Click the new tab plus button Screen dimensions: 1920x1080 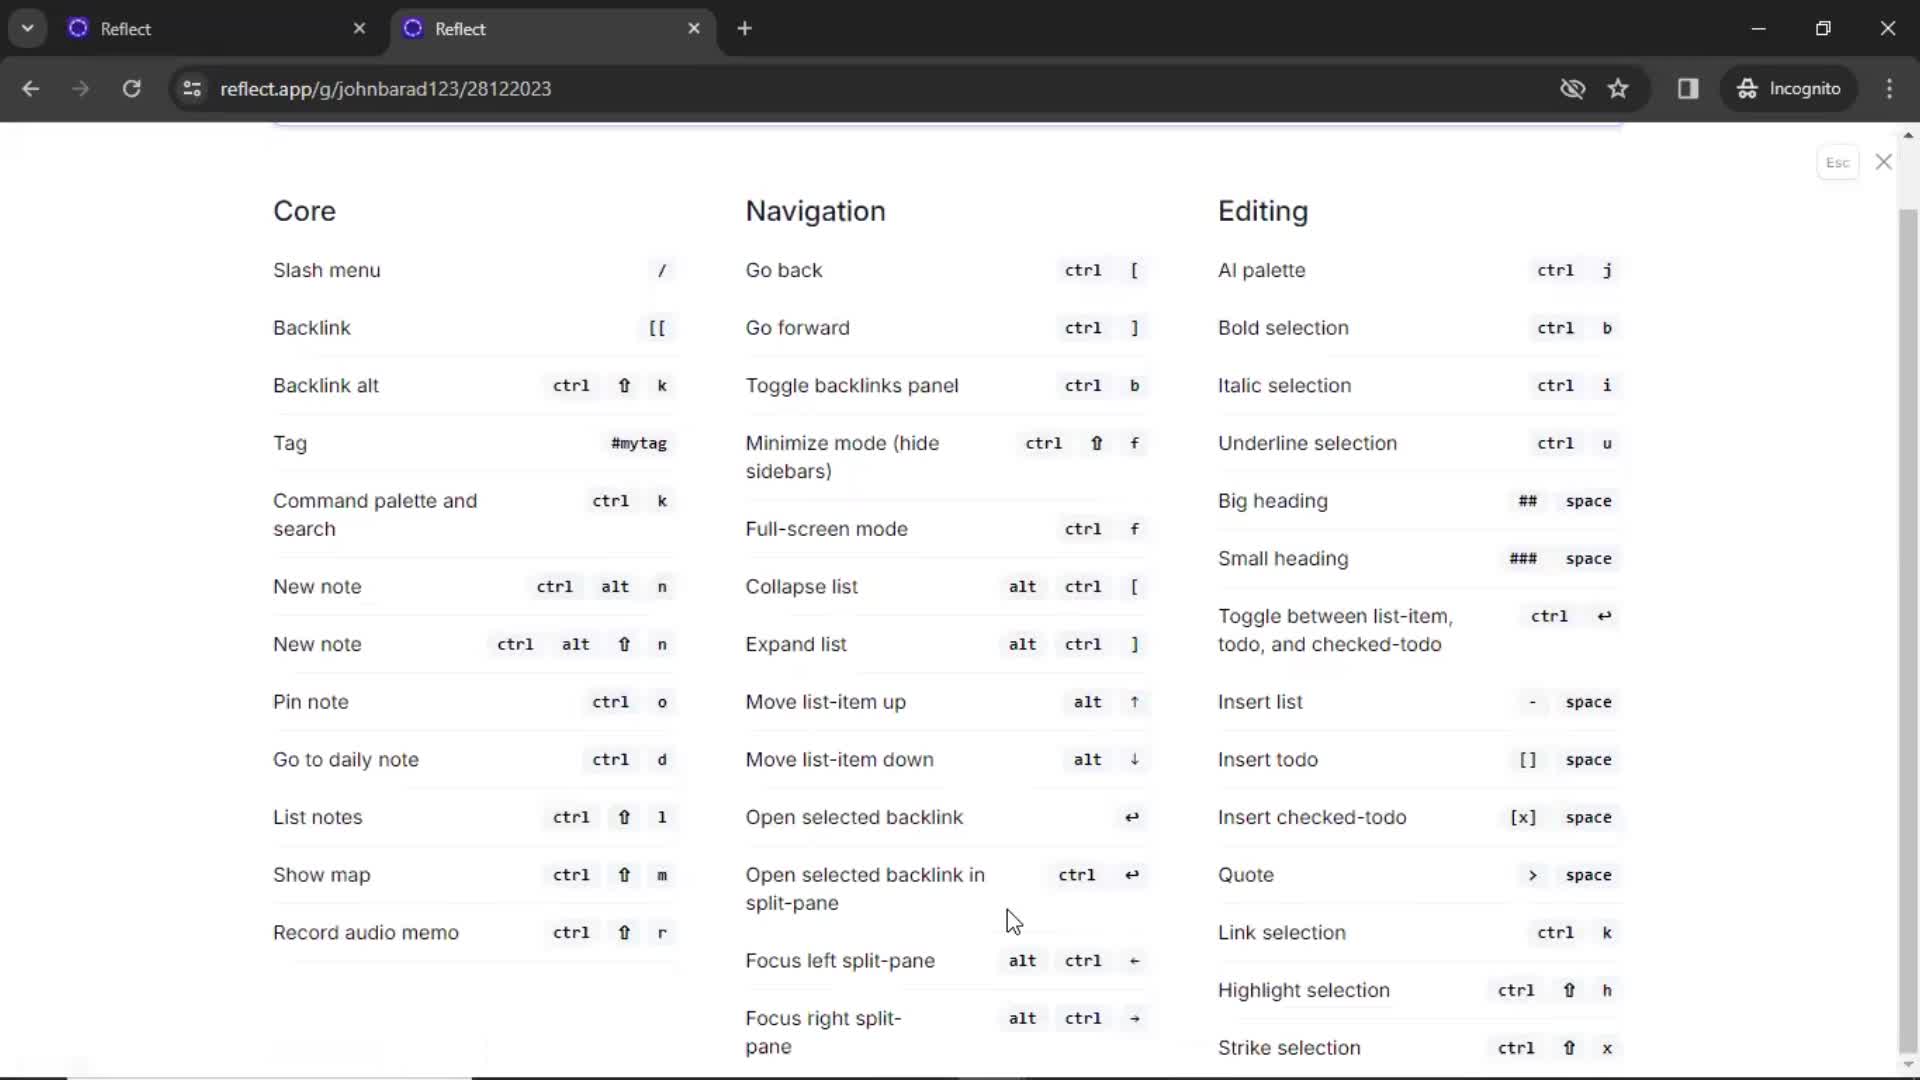(745, 29)
